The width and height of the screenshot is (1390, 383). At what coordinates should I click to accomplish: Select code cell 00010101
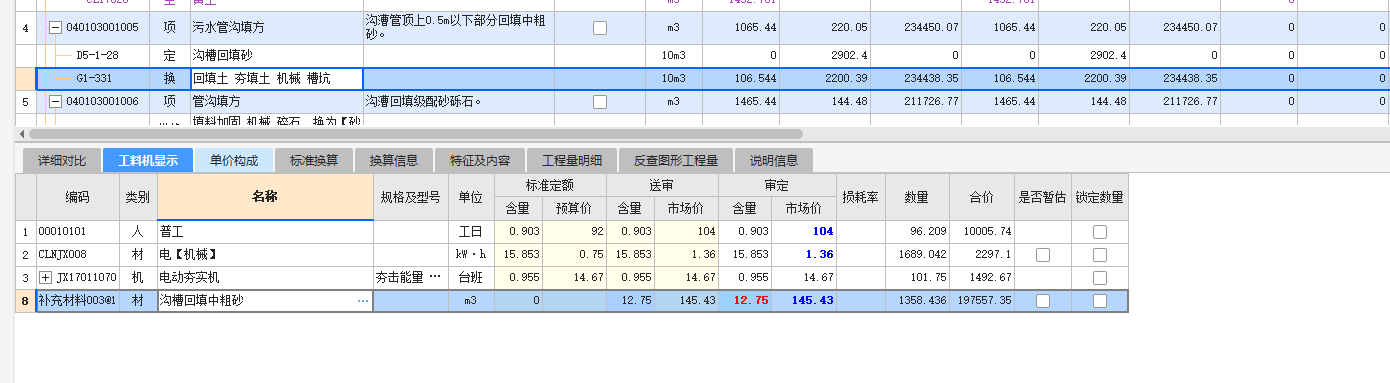[77, 232]
